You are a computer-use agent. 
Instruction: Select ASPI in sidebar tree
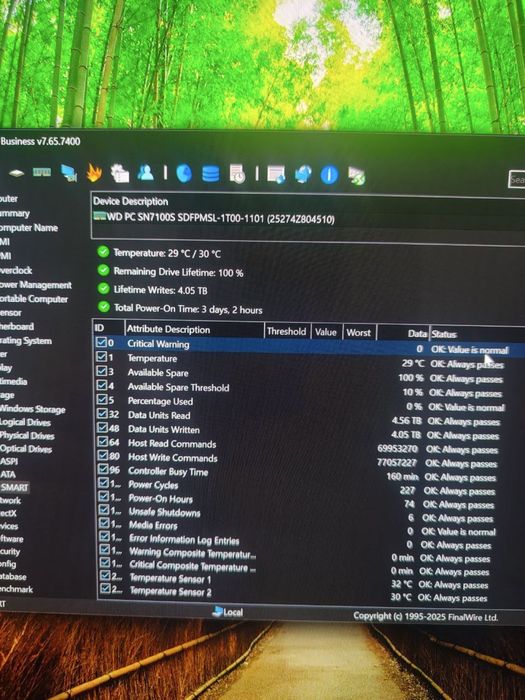tap(9, 461)
